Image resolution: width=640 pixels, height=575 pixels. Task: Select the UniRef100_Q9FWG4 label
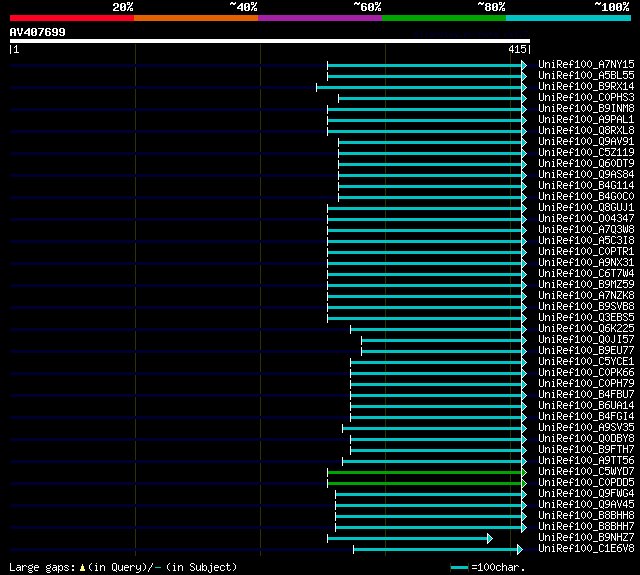tap(586, 494)
